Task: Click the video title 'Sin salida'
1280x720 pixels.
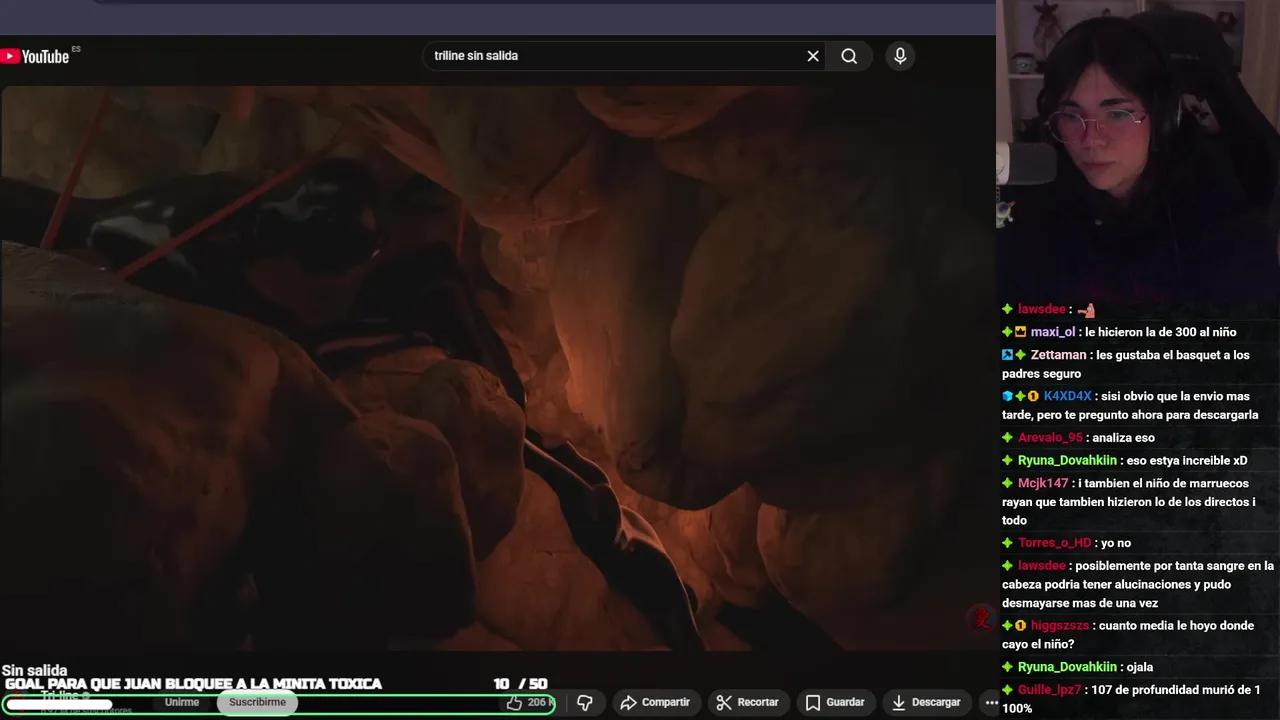Action: click(x=35, y=671)
